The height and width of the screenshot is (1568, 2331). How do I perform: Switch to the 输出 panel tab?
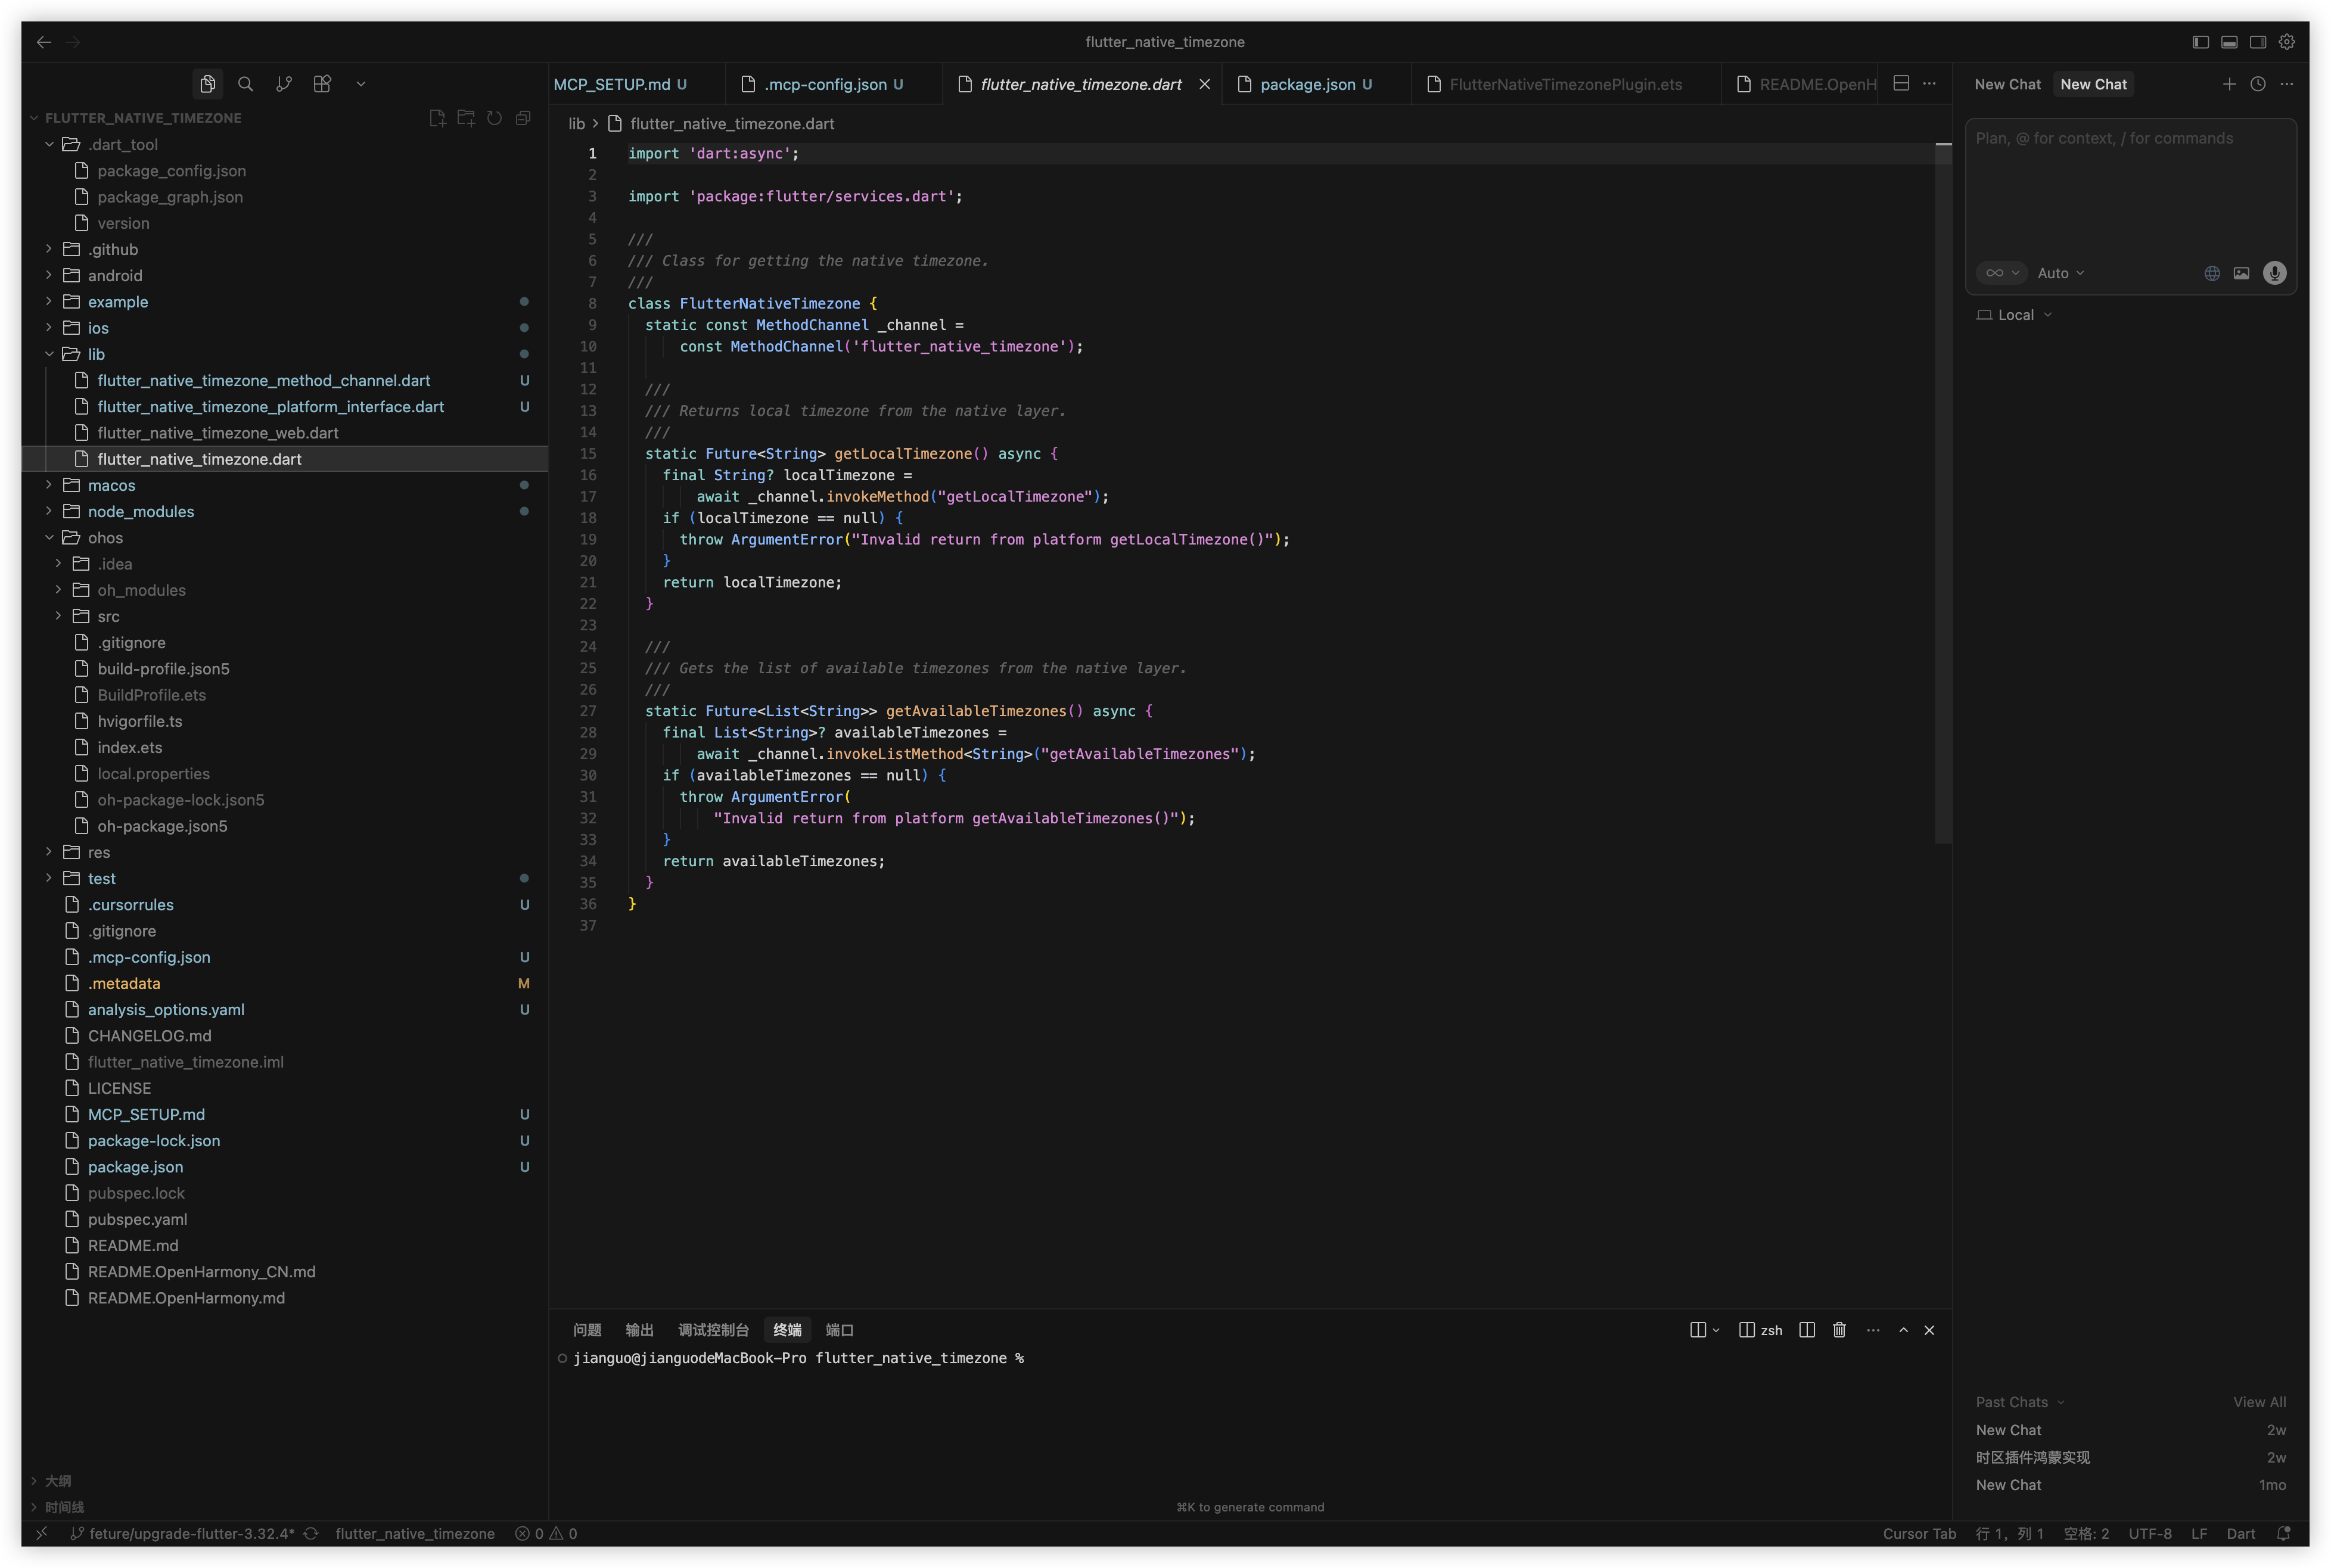tap(639, 1330)
